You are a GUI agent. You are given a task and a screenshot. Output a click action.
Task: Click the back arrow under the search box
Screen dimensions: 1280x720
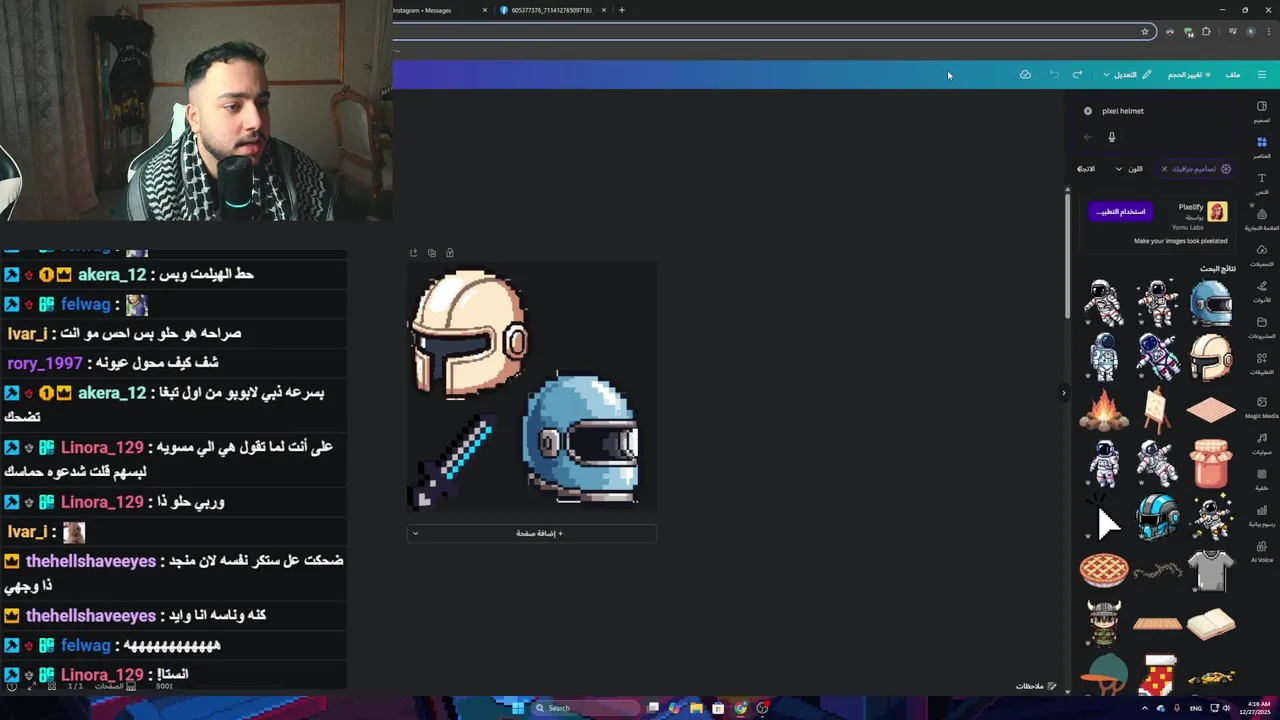[x=1088, y=137]
